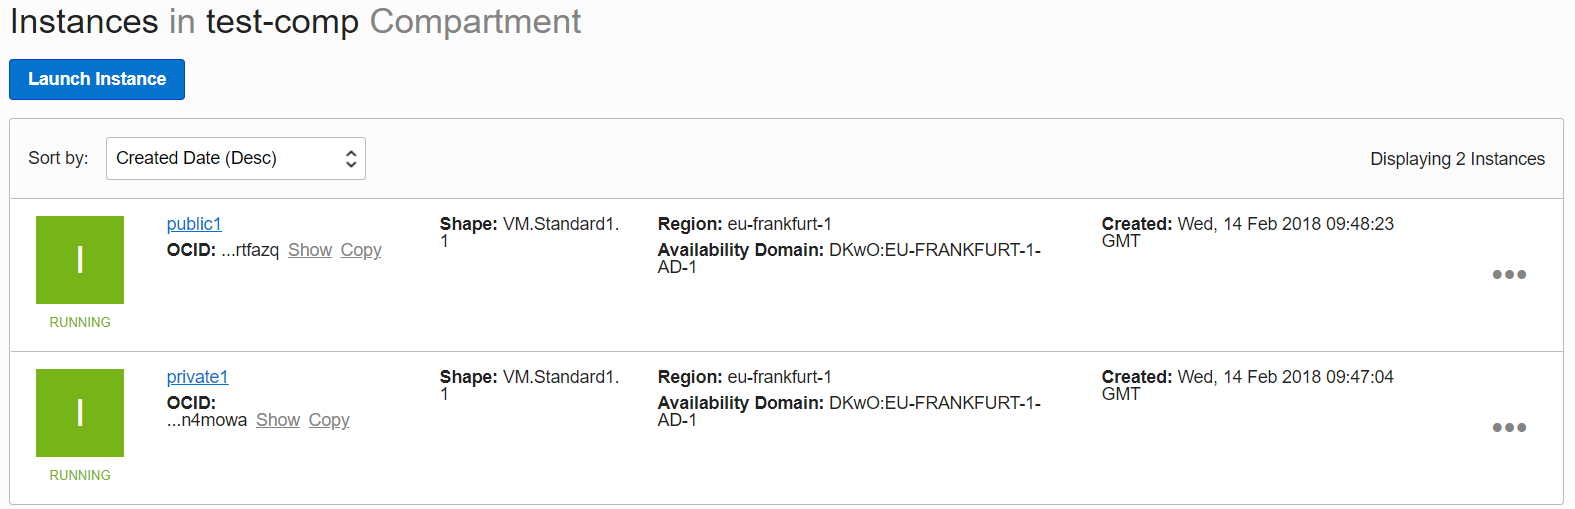Click the green instance icon for public1
The width and height of the screenshot is (1575, 509).
tap(80, 260)
